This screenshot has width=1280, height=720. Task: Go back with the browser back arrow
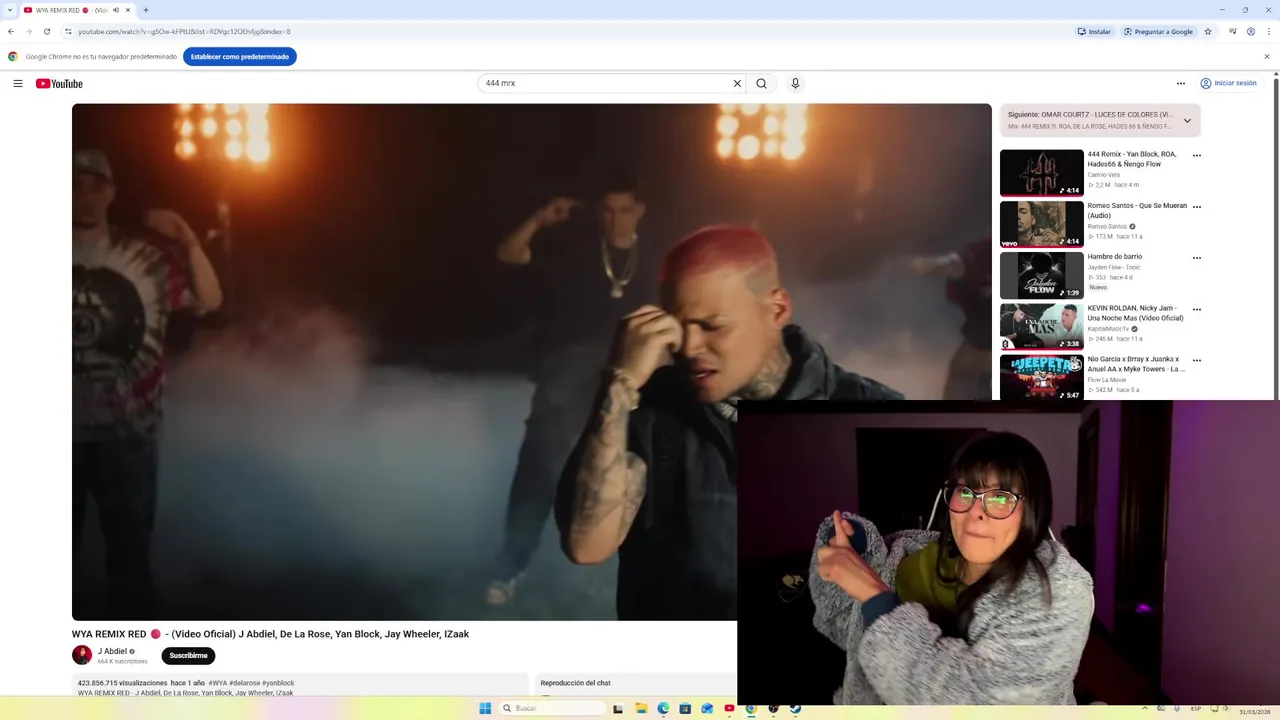[x=11, y=31]
